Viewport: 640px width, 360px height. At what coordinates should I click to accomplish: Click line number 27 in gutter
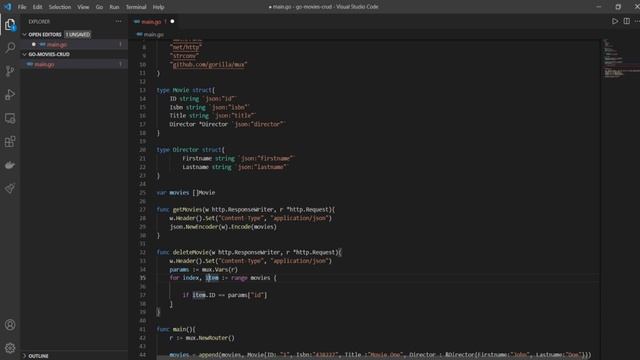(142, 210)
